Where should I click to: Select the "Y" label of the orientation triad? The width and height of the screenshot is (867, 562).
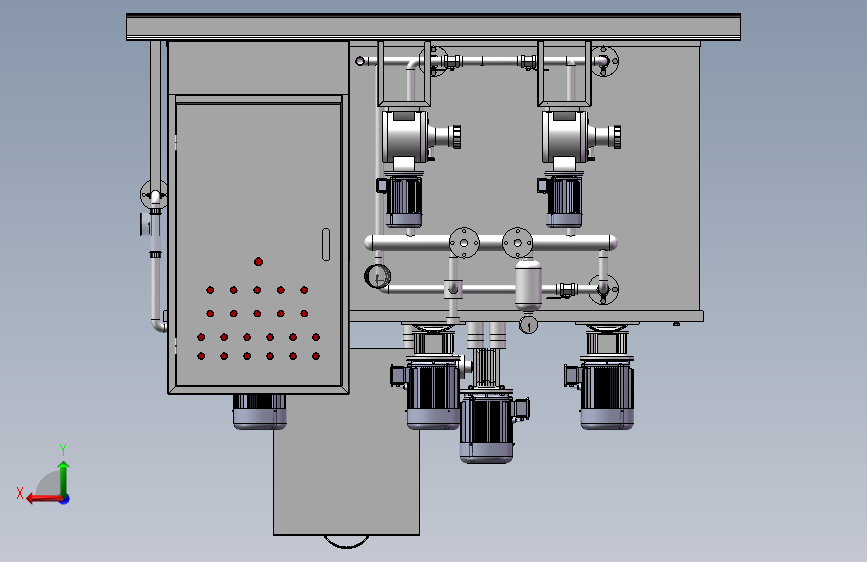click(63, 449)
